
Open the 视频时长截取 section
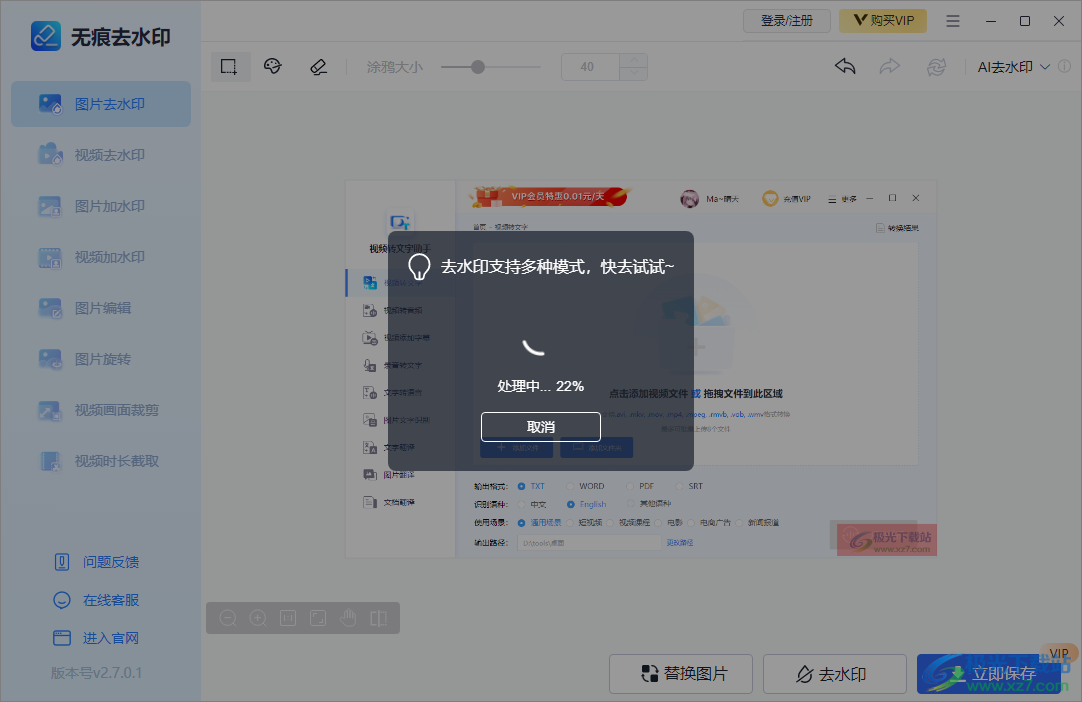101,462
